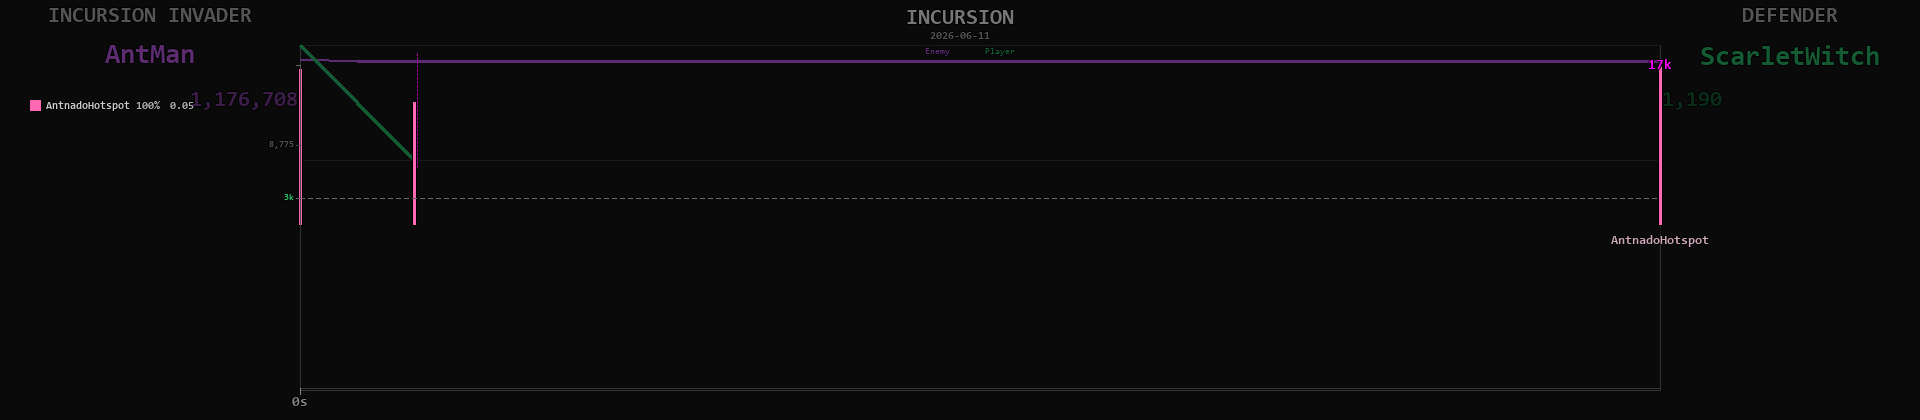
Task: Click the pink AntnadoHotspot legend swatch
Action: point(36,105)
